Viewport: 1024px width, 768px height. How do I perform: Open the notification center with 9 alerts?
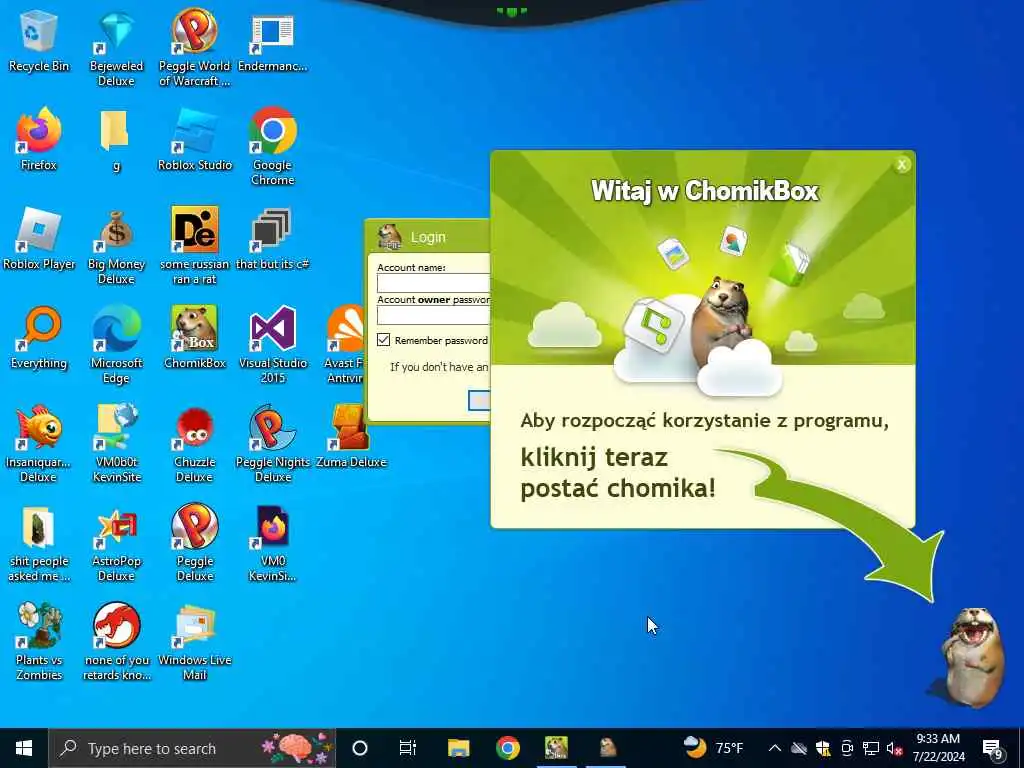[x=993, y=749]
